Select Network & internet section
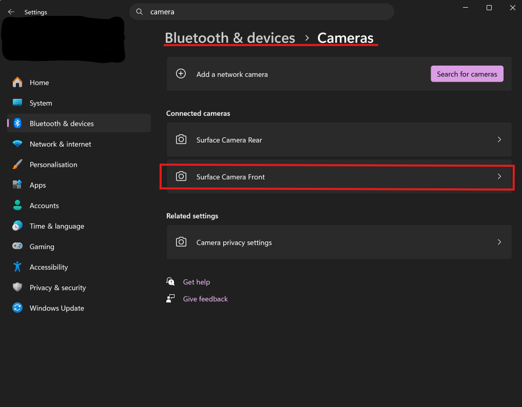The image size is (522, 407). pyautogui.click(x=79, y=144)
